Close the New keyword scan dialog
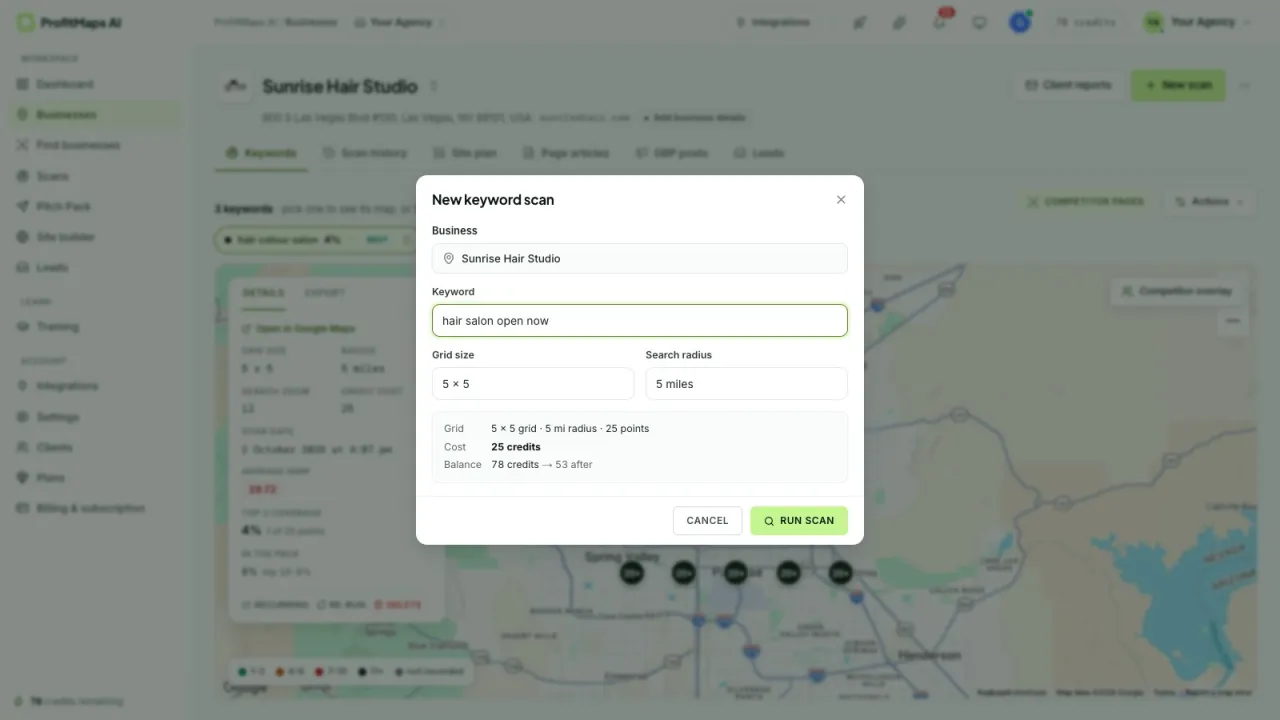Image resolution: width=1280 pixels, height=720 pixels. tap(841, 200)
